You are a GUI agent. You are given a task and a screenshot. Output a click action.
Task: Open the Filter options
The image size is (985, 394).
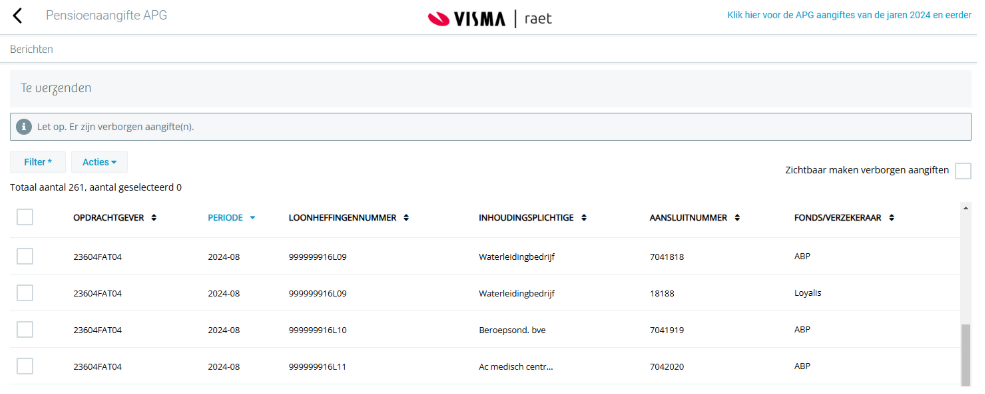(38, 162)
